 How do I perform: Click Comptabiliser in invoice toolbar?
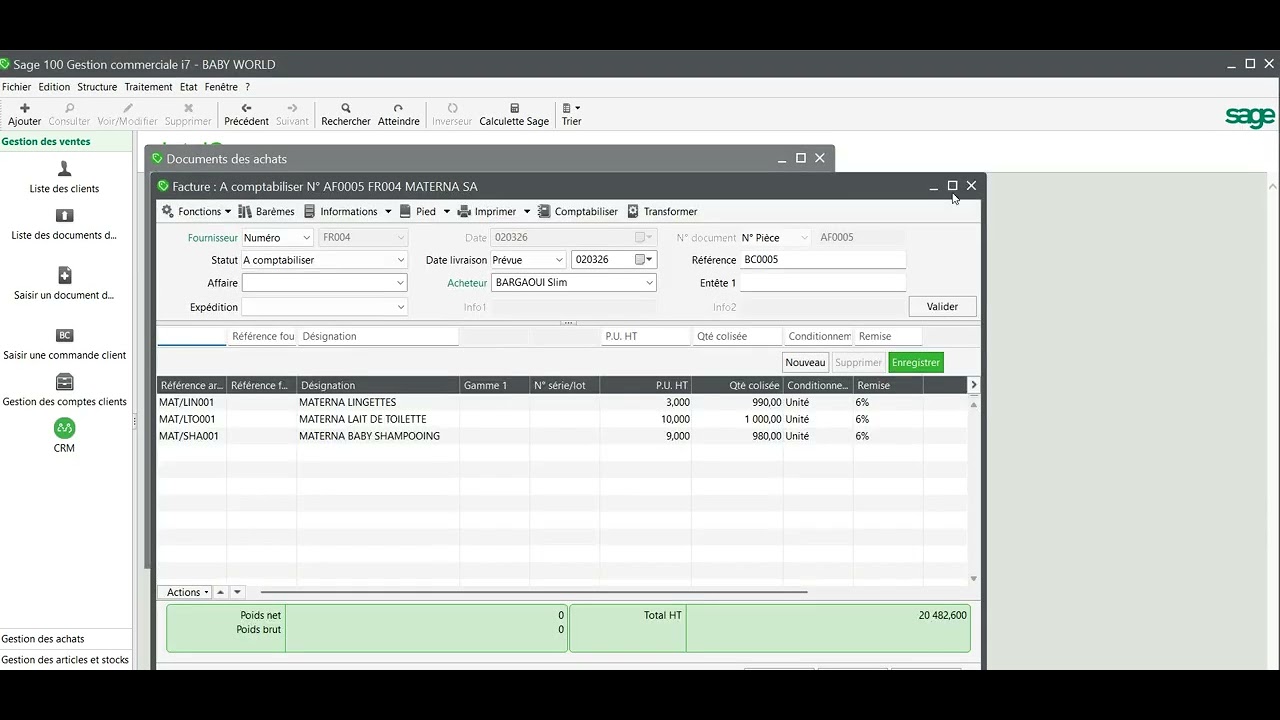578,211
